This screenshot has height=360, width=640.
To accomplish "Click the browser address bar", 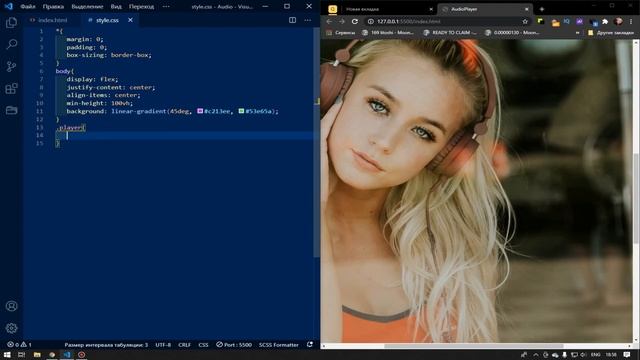I will (447, 21).
